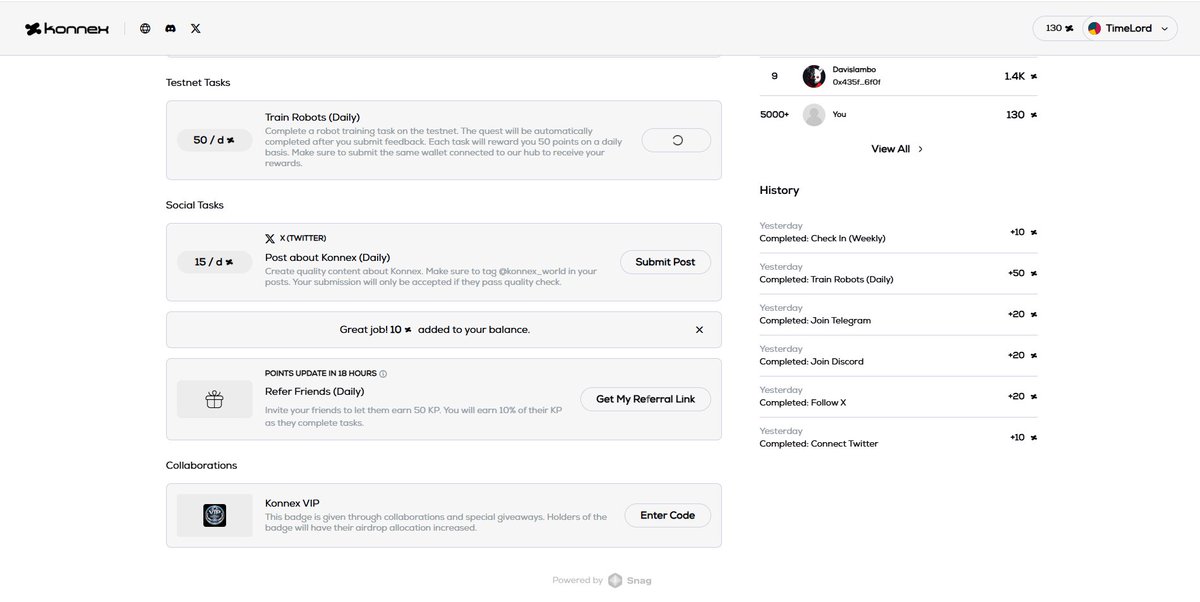Open the X icon in header

tap(196, 29)
